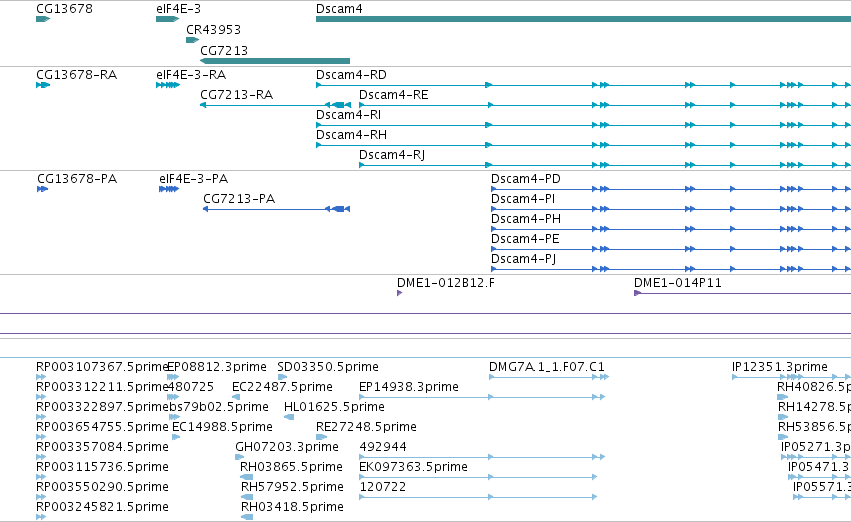Click the EK097363.5prime EST label
Viewport: 851px width, 522px height.
413,467
